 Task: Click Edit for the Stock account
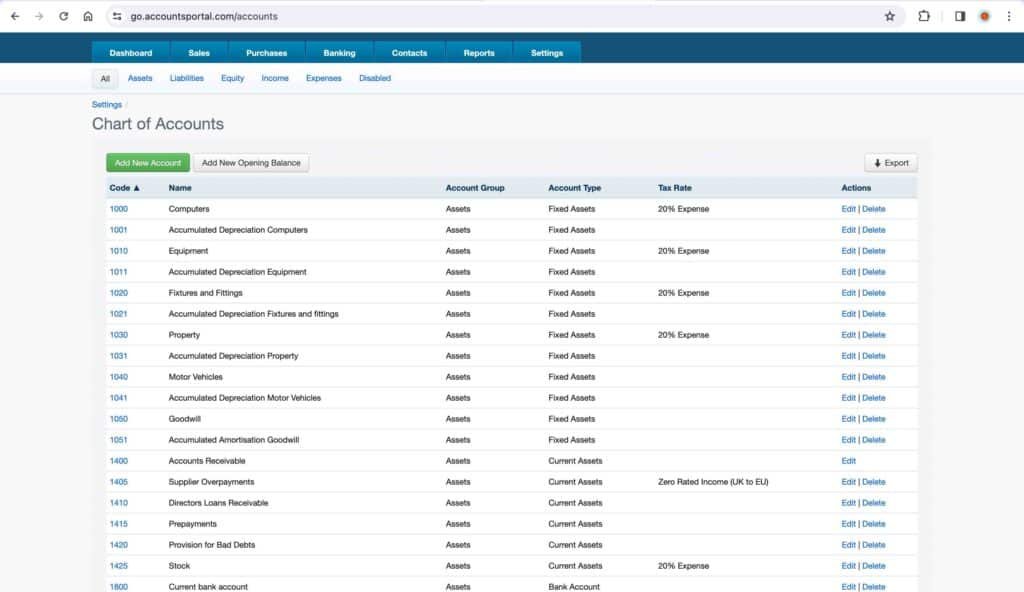pos(847,565)
